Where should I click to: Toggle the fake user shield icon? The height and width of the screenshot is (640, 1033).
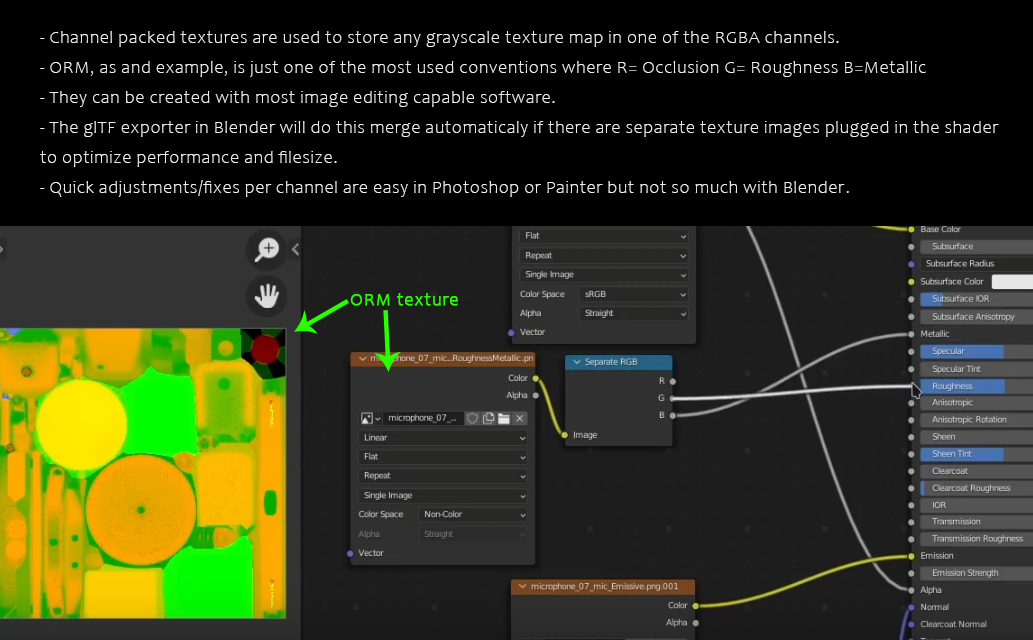click(x=472, y=419)
